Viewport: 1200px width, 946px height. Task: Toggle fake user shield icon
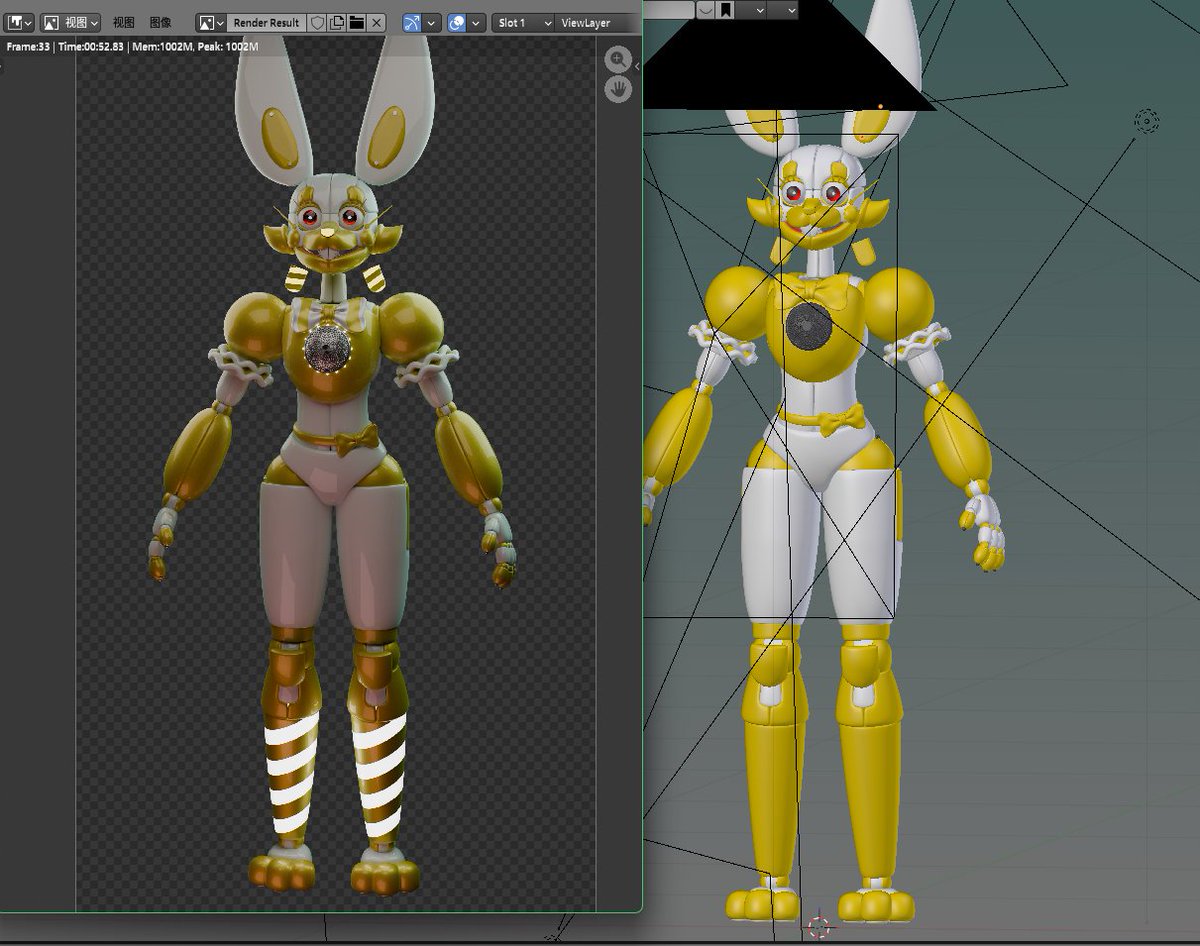point(317,22)
